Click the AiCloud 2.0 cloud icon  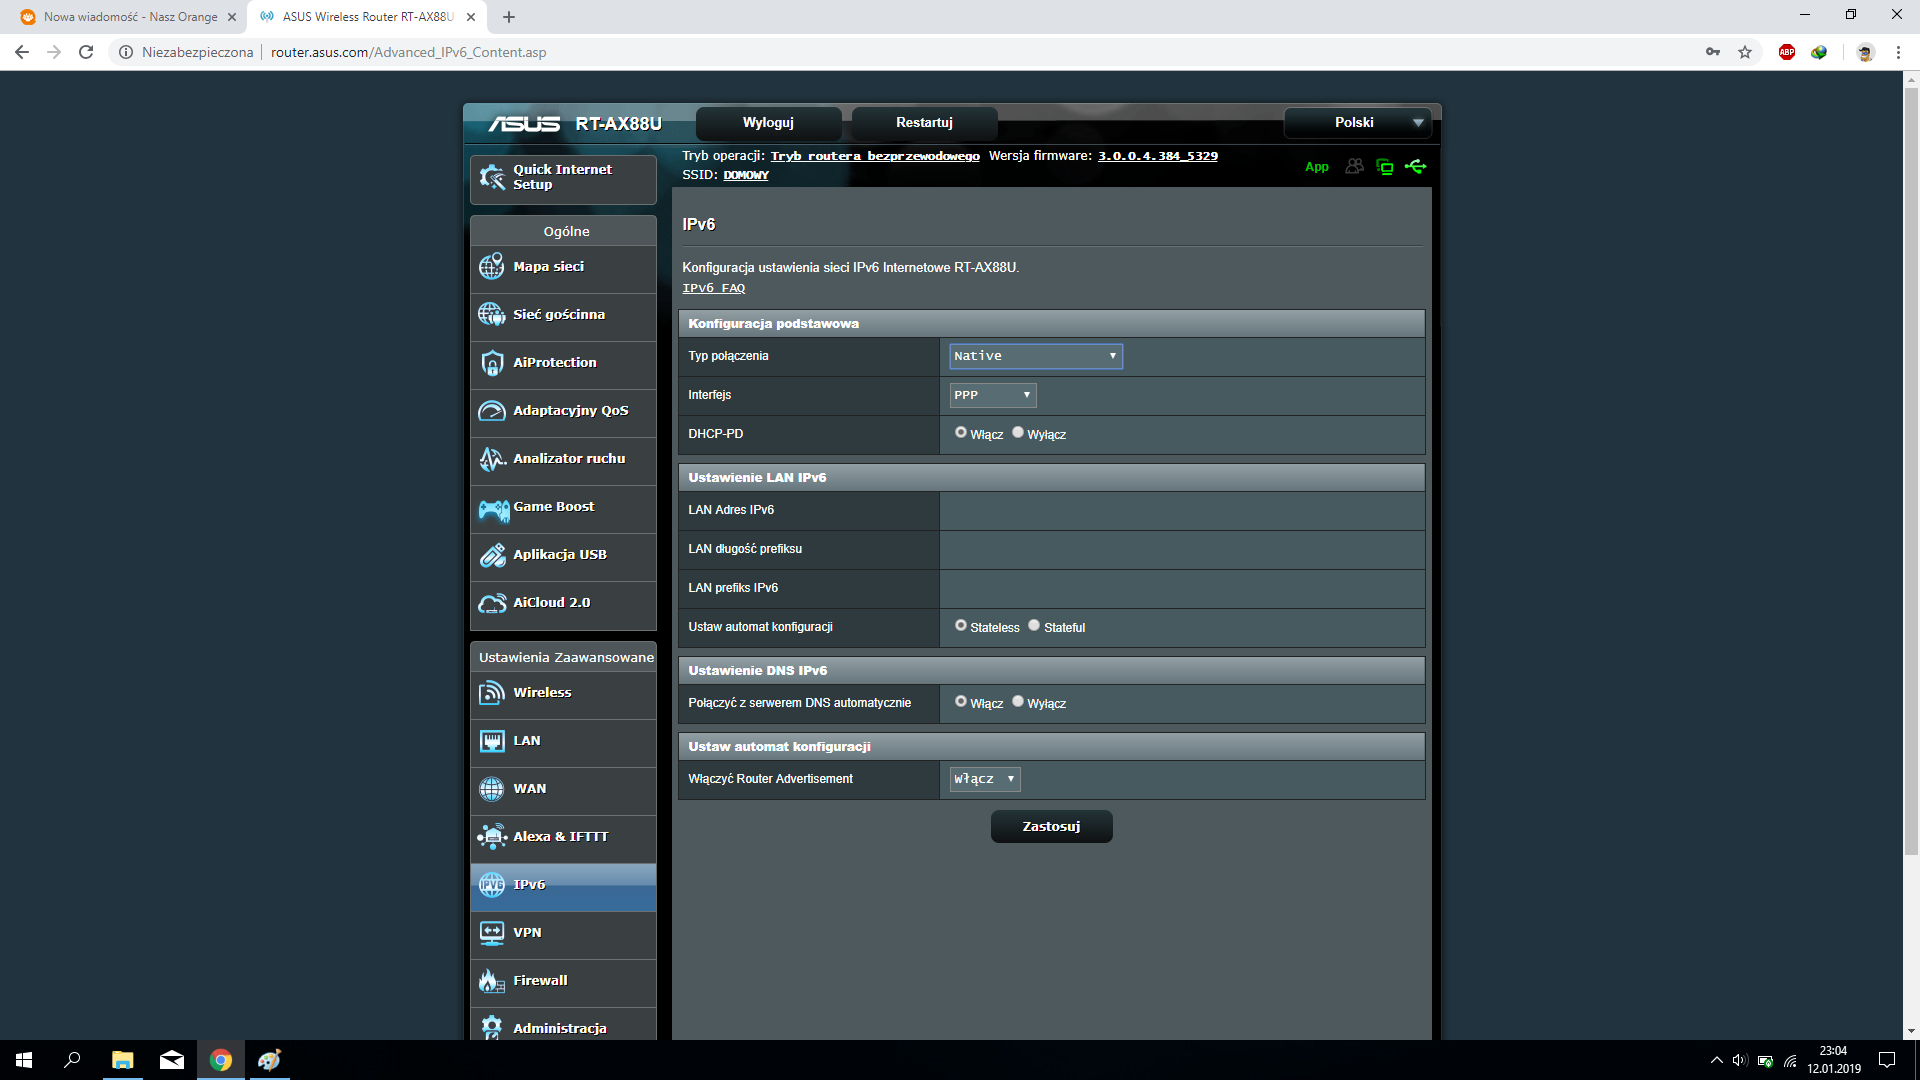tap(492, 603)
